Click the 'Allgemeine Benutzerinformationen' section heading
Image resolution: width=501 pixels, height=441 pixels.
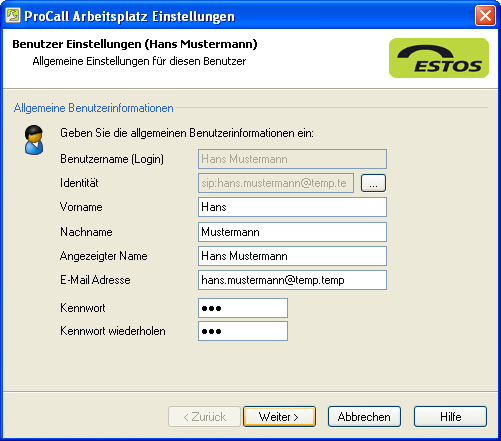tap(94, 108)
